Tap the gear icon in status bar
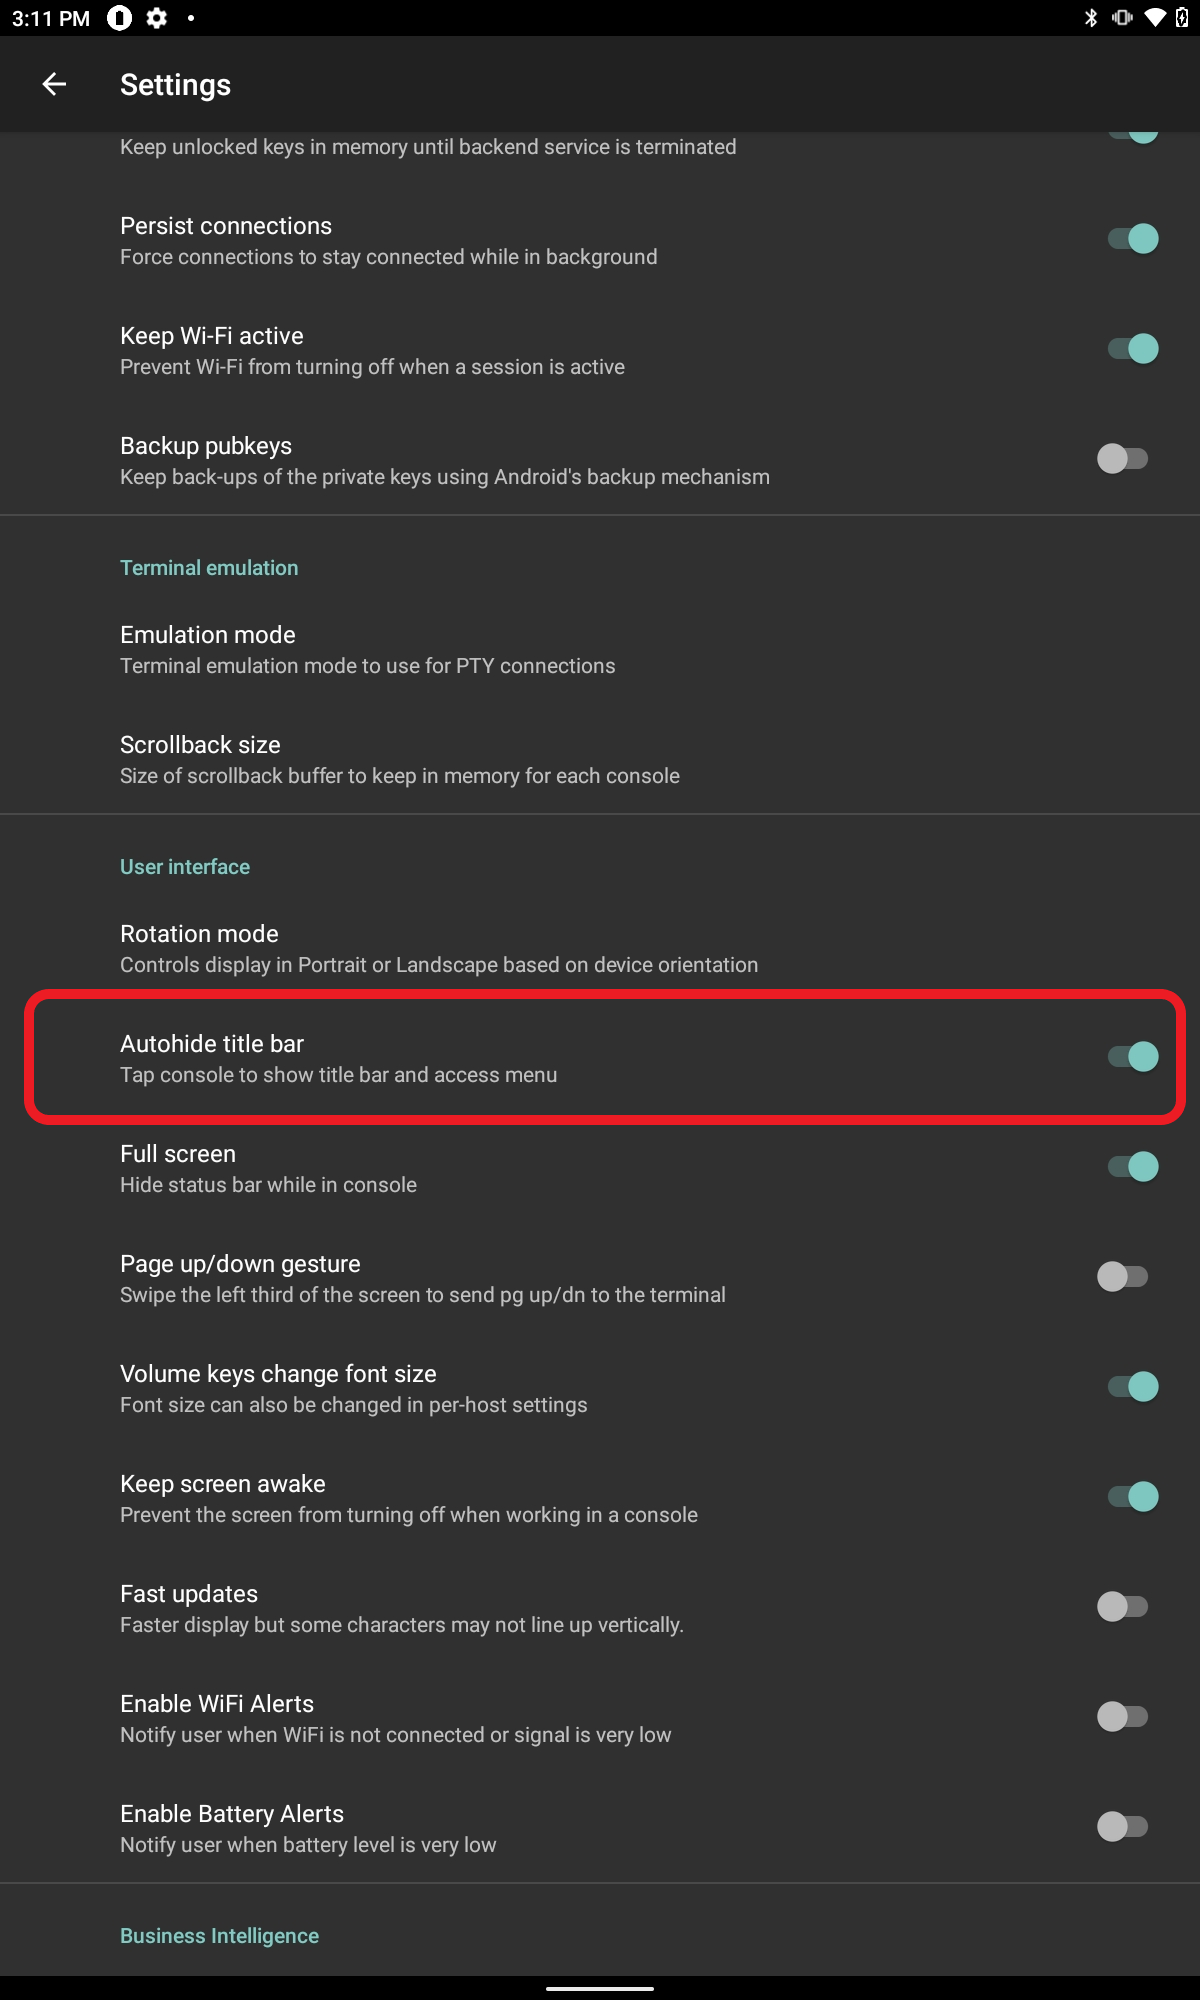 [x=157, y=18]
